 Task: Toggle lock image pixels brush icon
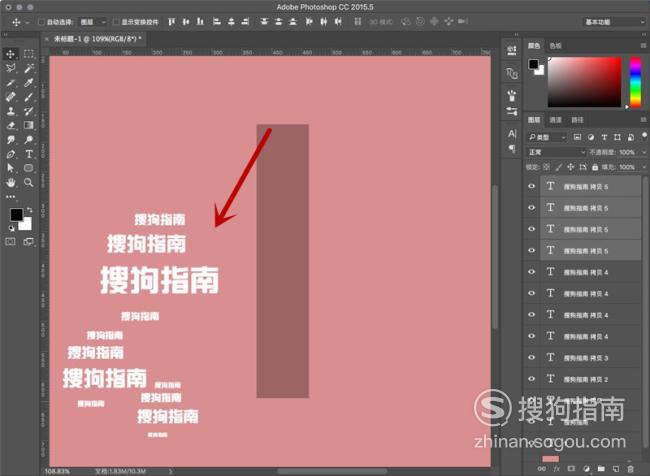pos(559,167)
